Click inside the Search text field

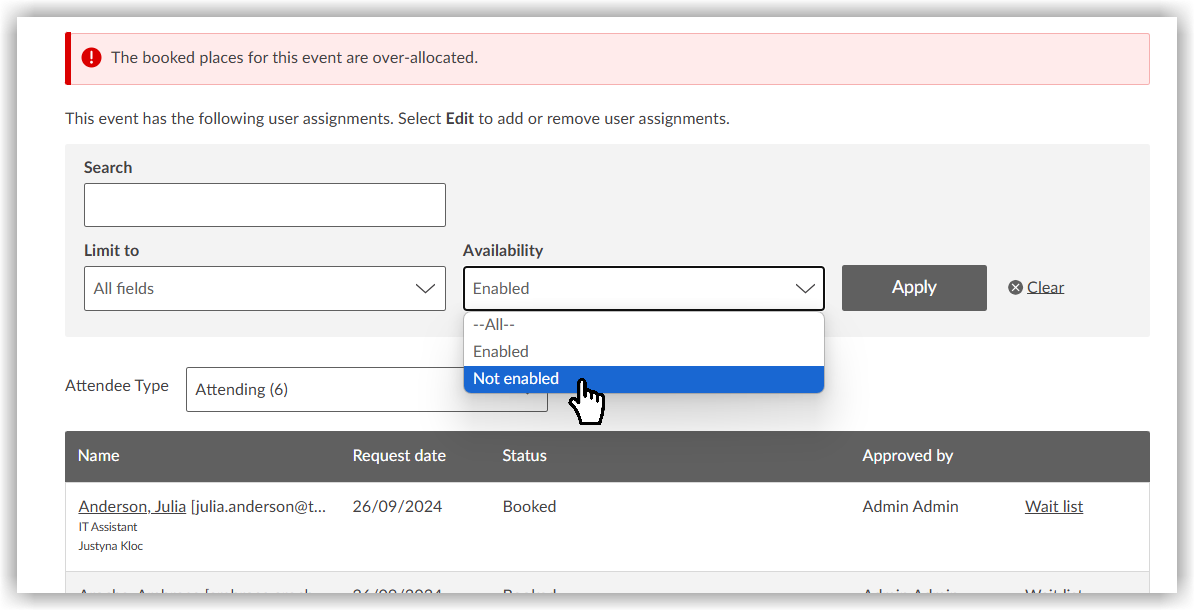(264, 205)
